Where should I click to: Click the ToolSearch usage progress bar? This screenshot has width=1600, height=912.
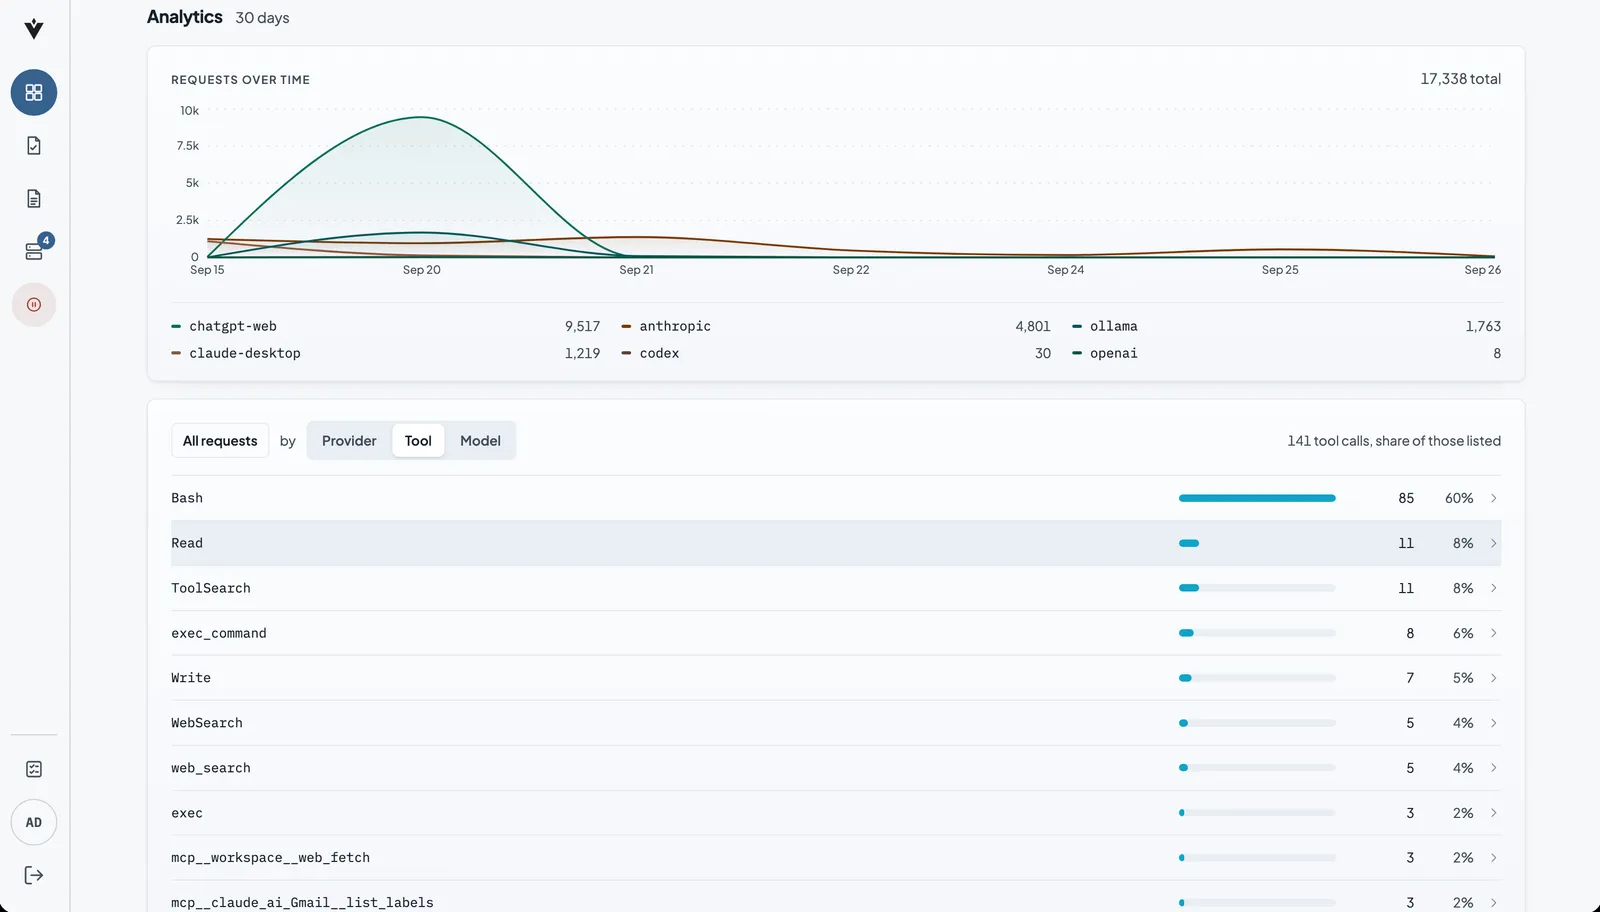point(1257,588)
